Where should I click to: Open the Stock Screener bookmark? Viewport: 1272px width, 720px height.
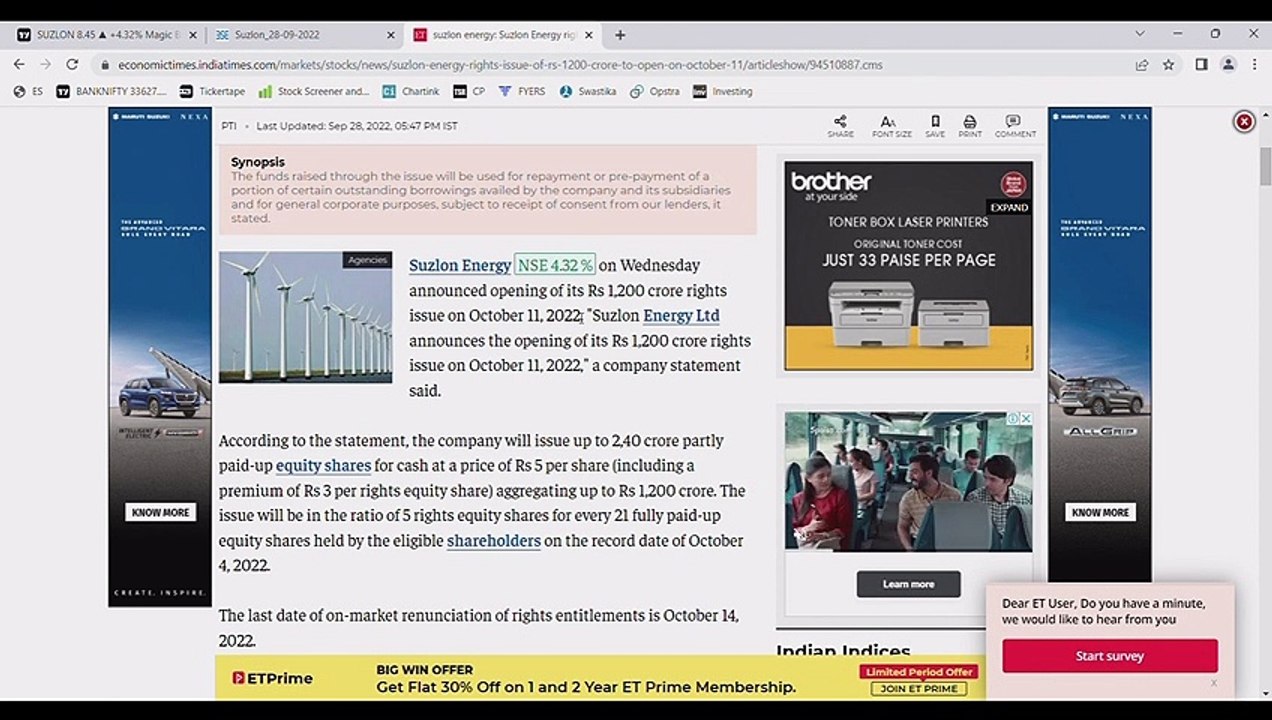[x=314, y=91]
